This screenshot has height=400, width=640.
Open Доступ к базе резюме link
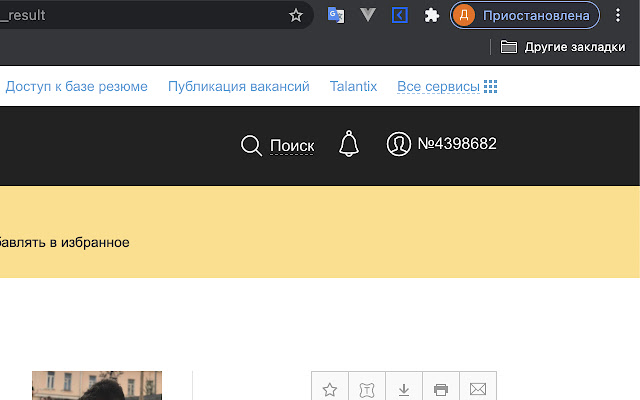coord(76,87)
